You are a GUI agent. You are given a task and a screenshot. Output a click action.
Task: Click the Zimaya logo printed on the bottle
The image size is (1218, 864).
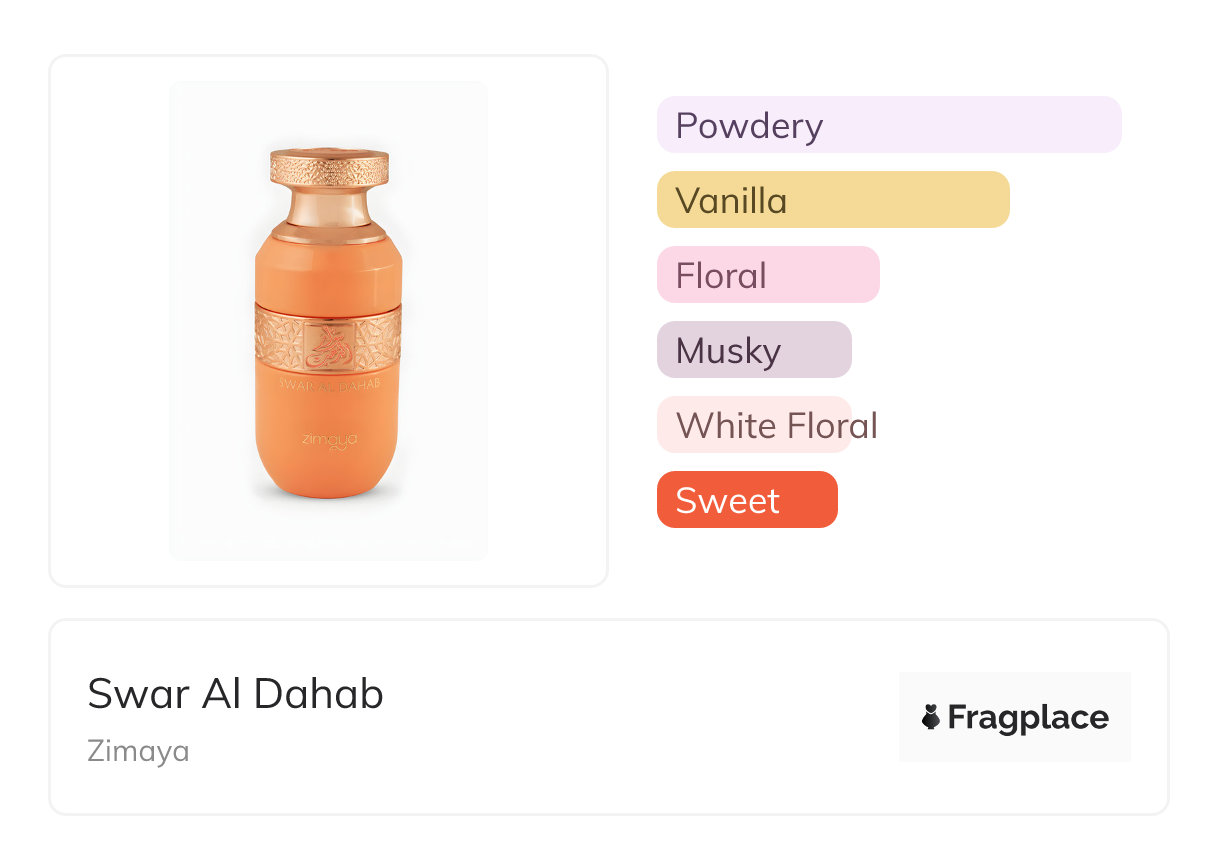pos(329,439)
